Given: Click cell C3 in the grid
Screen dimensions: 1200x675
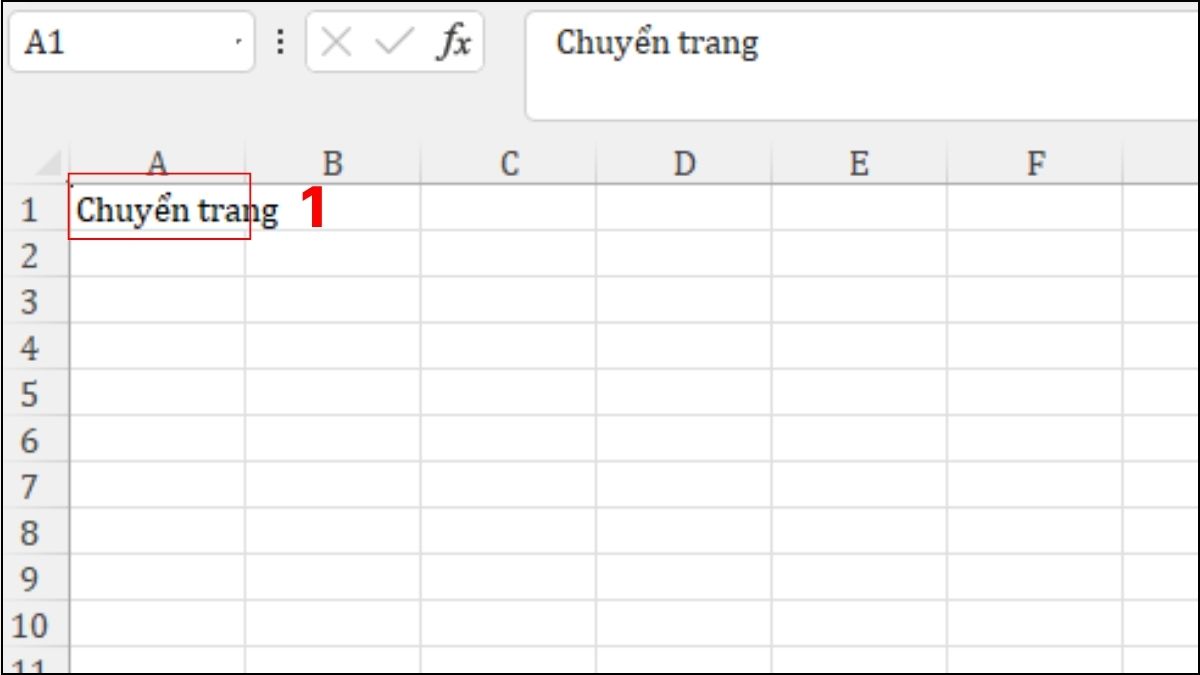Looking at the screenshot, I should [x=508, y=300].
